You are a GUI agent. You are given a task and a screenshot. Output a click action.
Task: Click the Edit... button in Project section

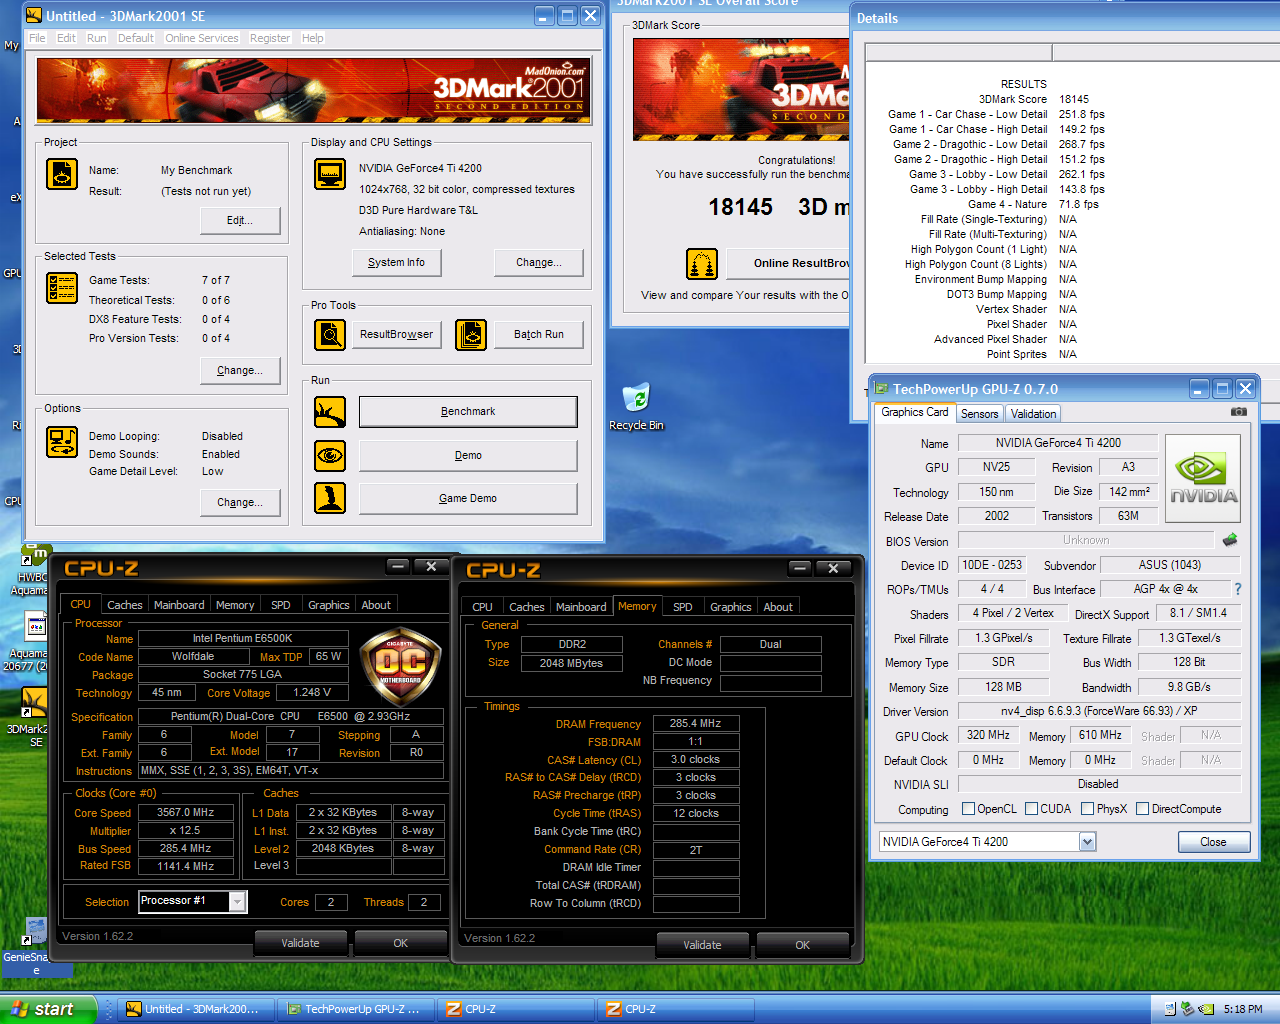pos(240,220)
